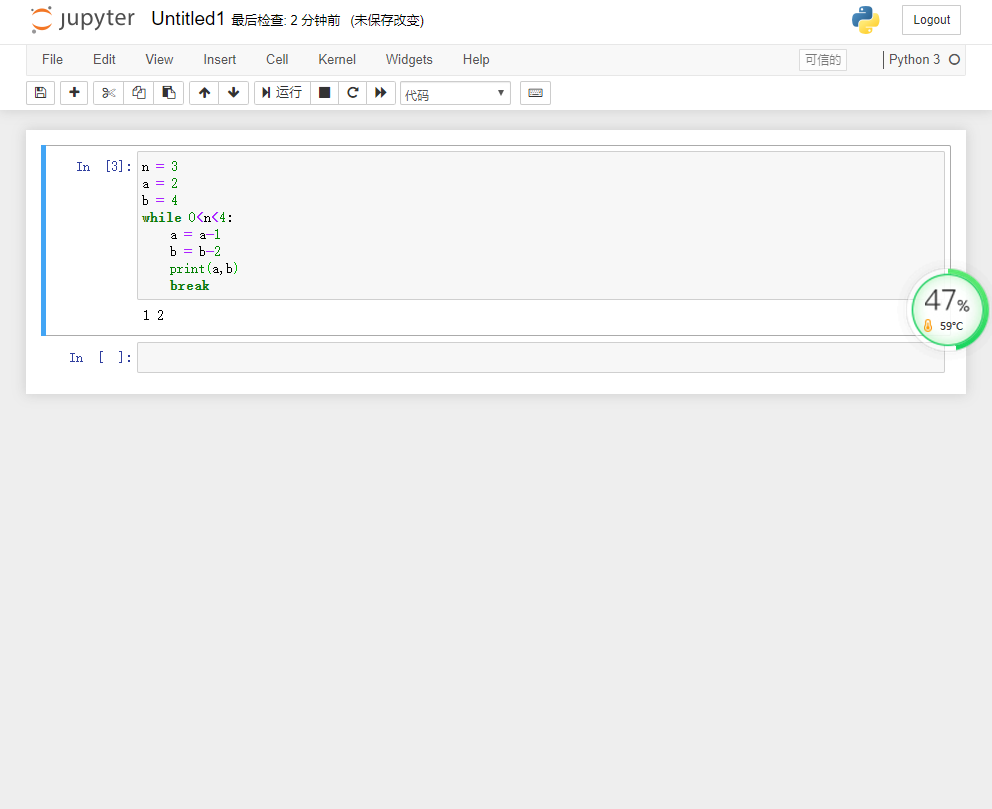Run the cell with 运行 button

pos(282,93)
